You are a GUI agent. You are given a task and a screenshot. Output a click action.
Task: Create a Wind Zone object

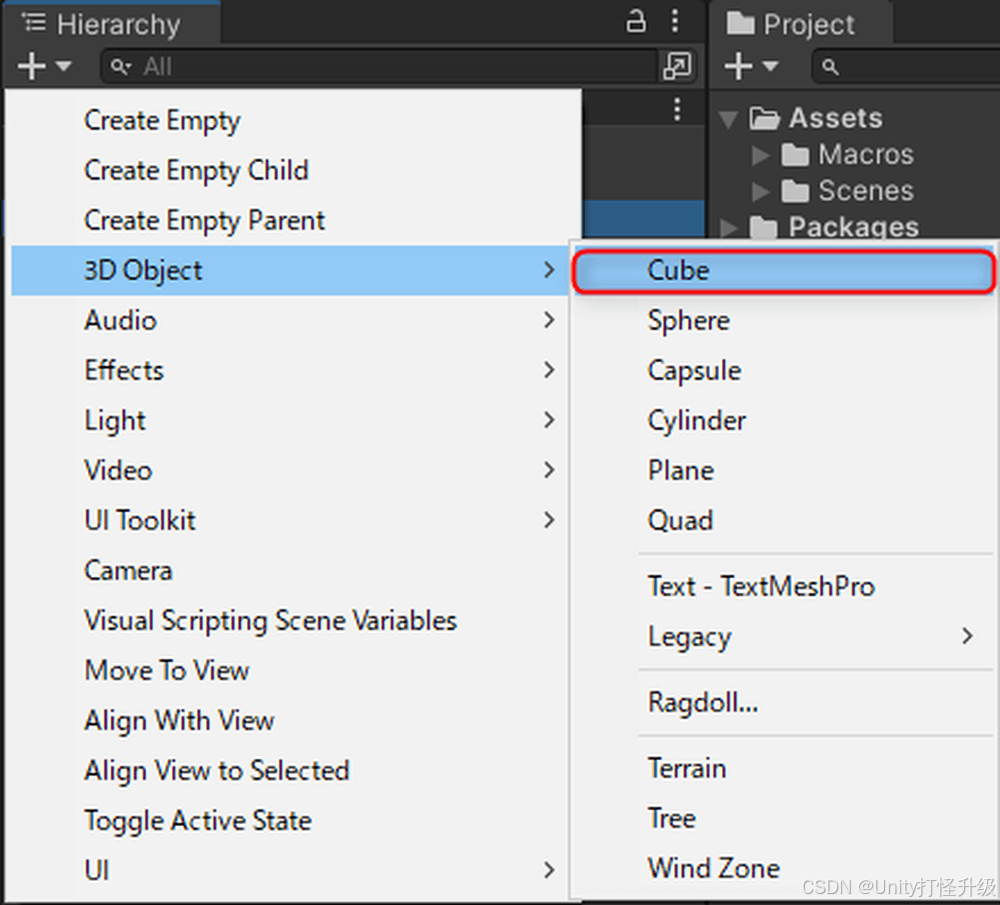click(784, 869)
